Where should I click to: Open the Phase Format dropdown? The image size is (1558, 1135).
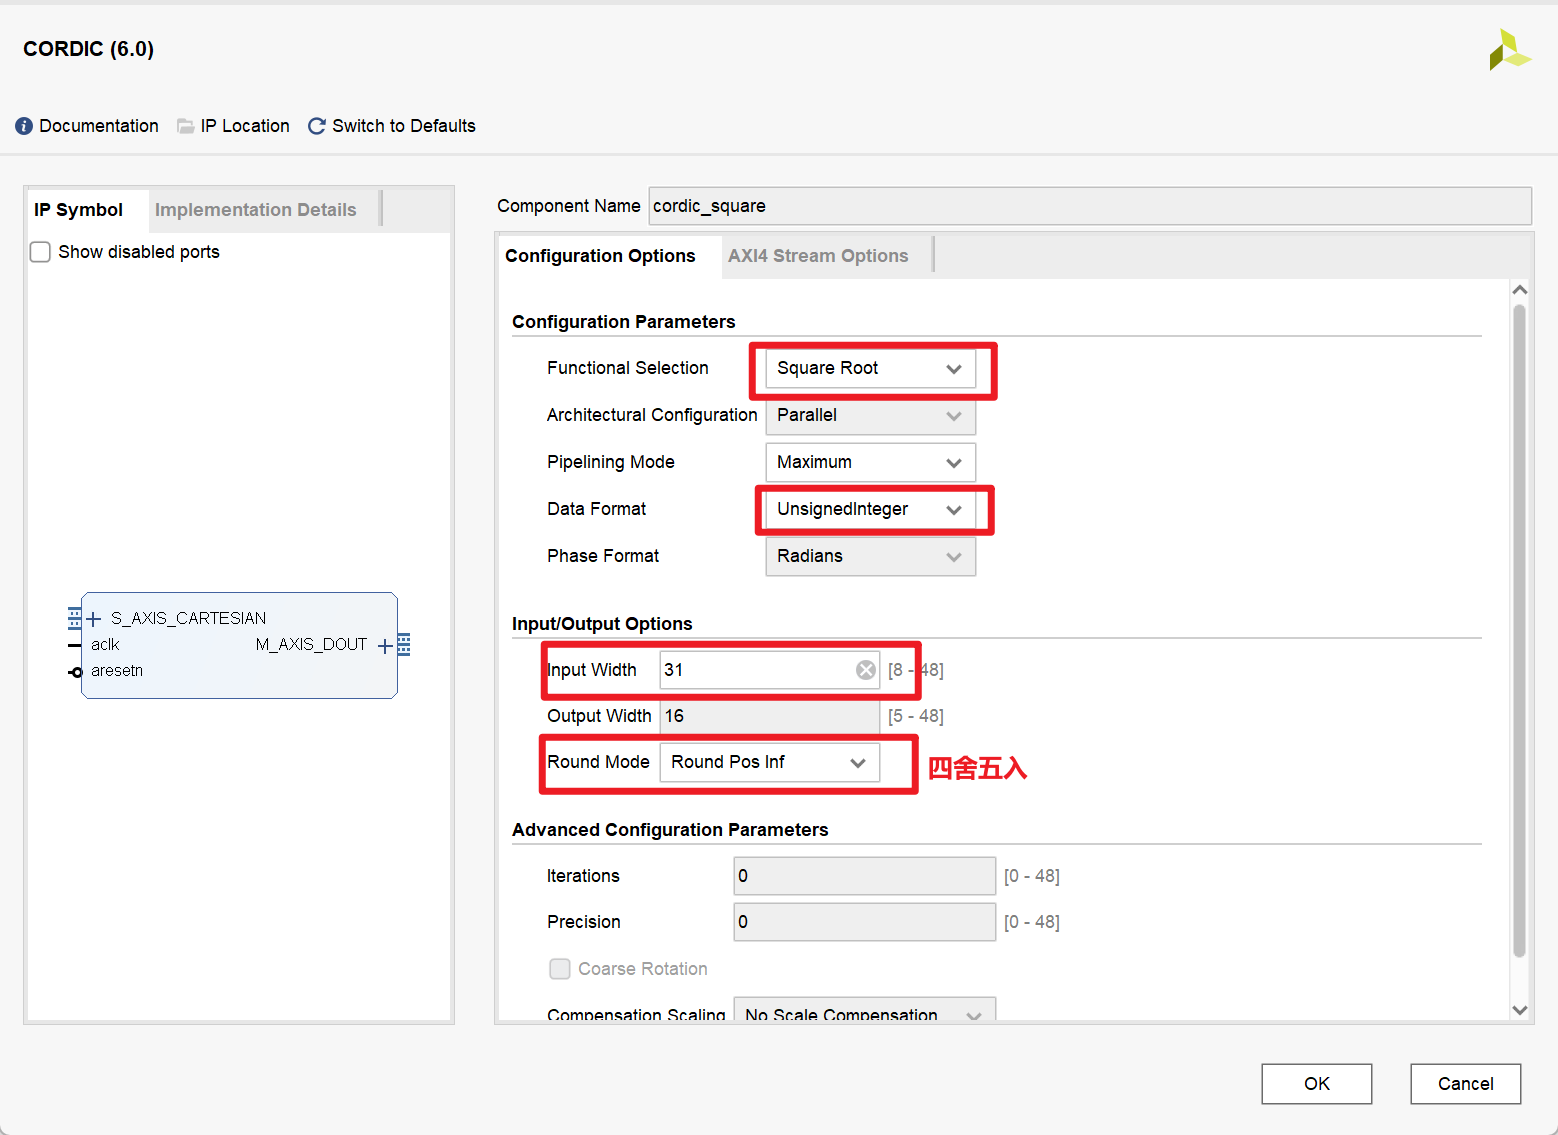[870, 556]
